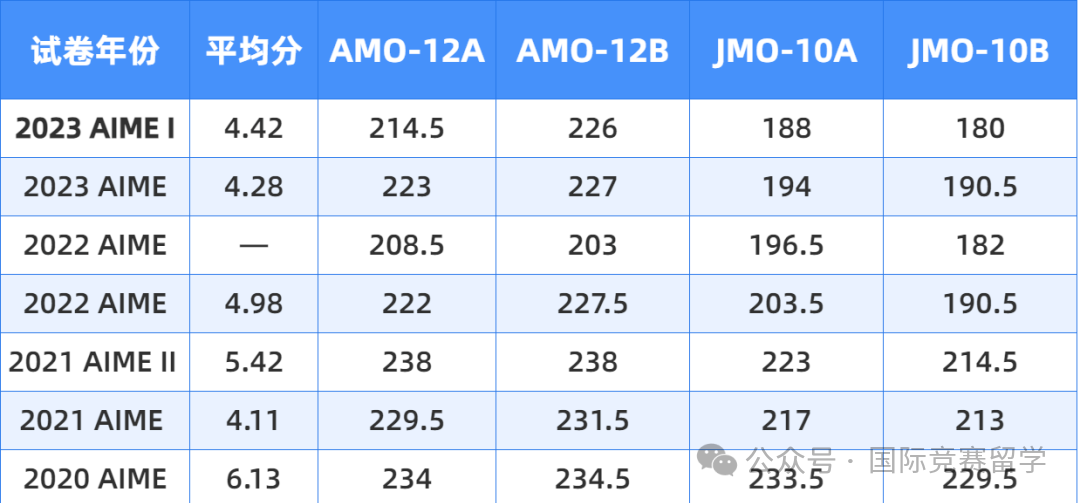Viewport: 1080px width, 503px height.
Task: Click the 4.42 average score cell
Action: coord(253,128)
